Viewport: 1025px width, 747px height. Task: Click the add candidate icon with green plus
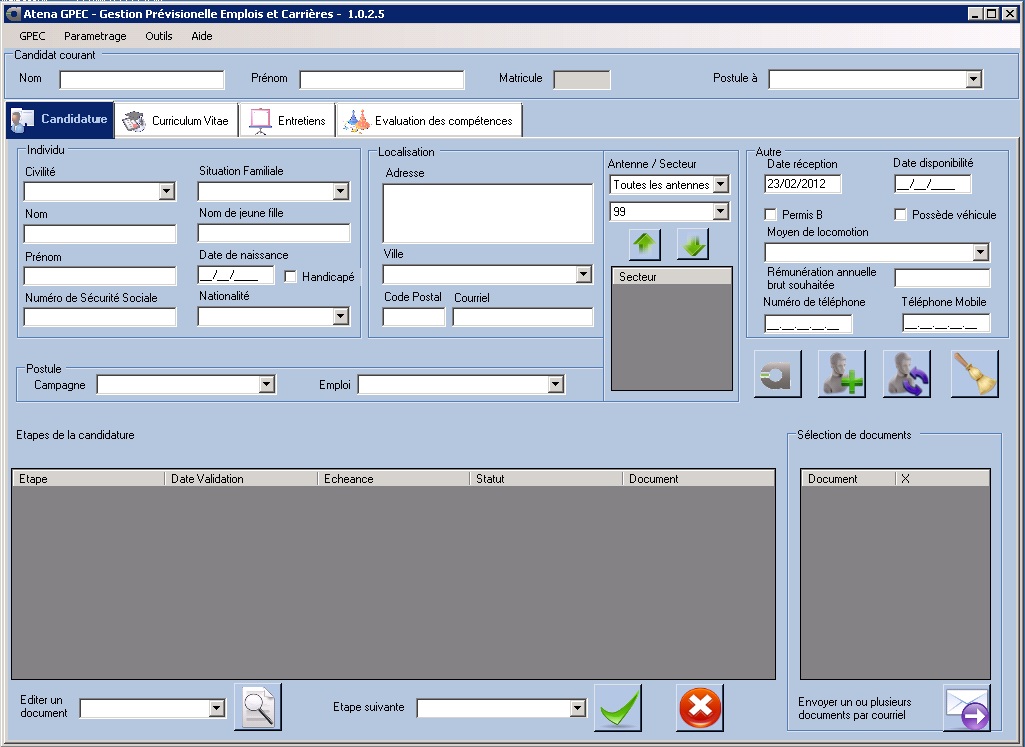[842, 374]
